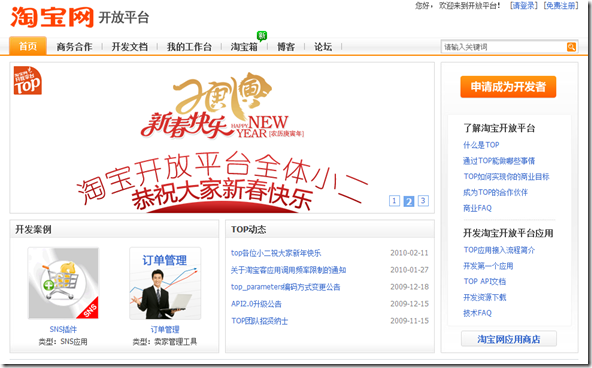Open the 订单管理 businessman thumbnail
This screenshot has height=368, width=592.
(165, 283)
